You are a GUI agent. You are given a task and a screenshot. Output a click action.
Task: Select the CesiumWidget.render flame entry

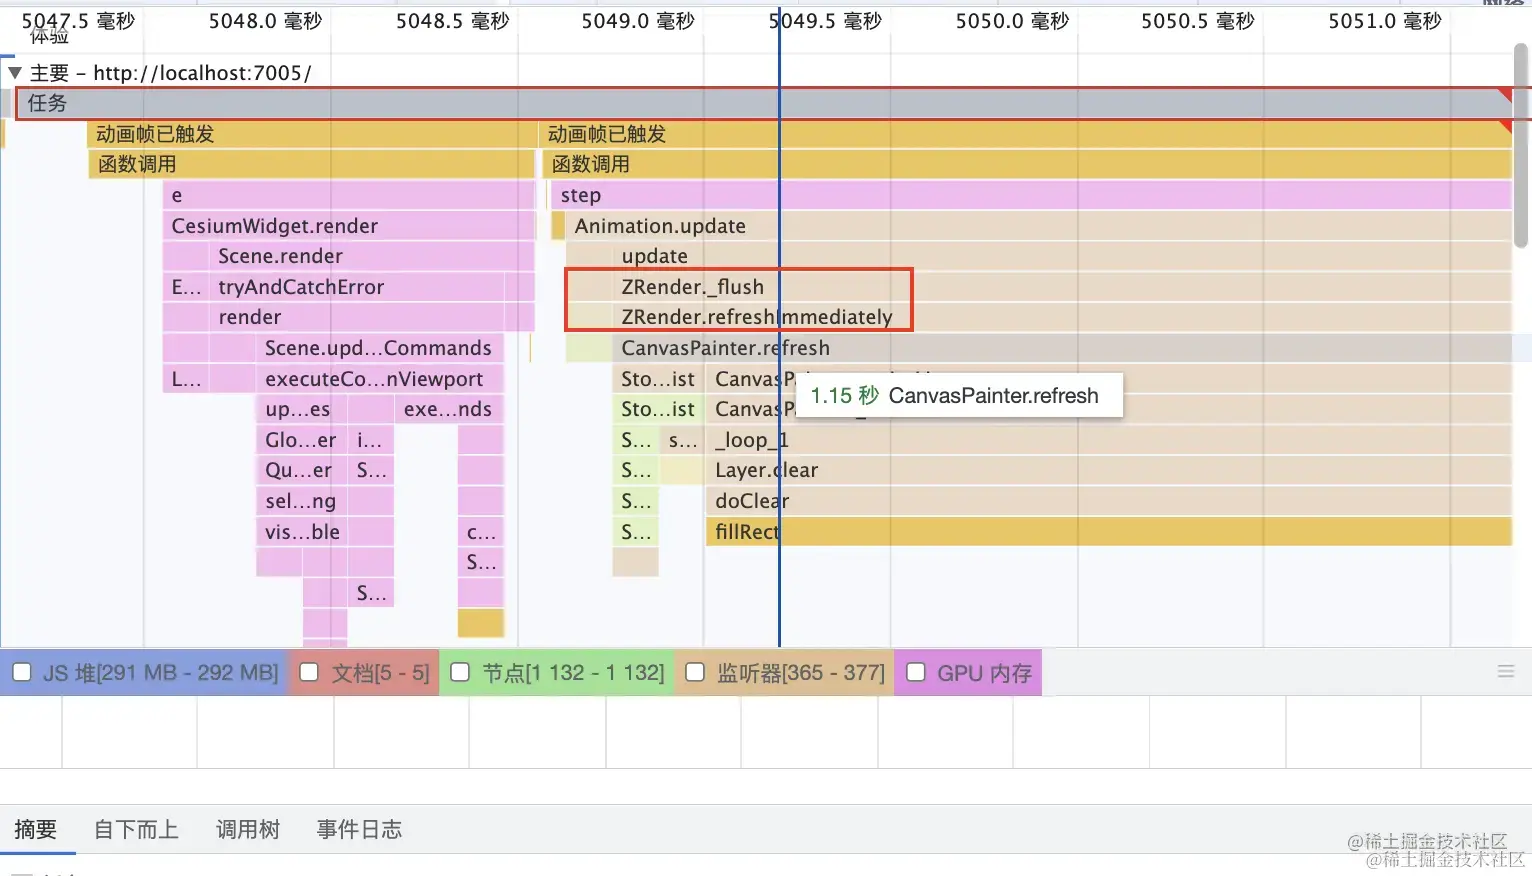[x=272, y=225]
